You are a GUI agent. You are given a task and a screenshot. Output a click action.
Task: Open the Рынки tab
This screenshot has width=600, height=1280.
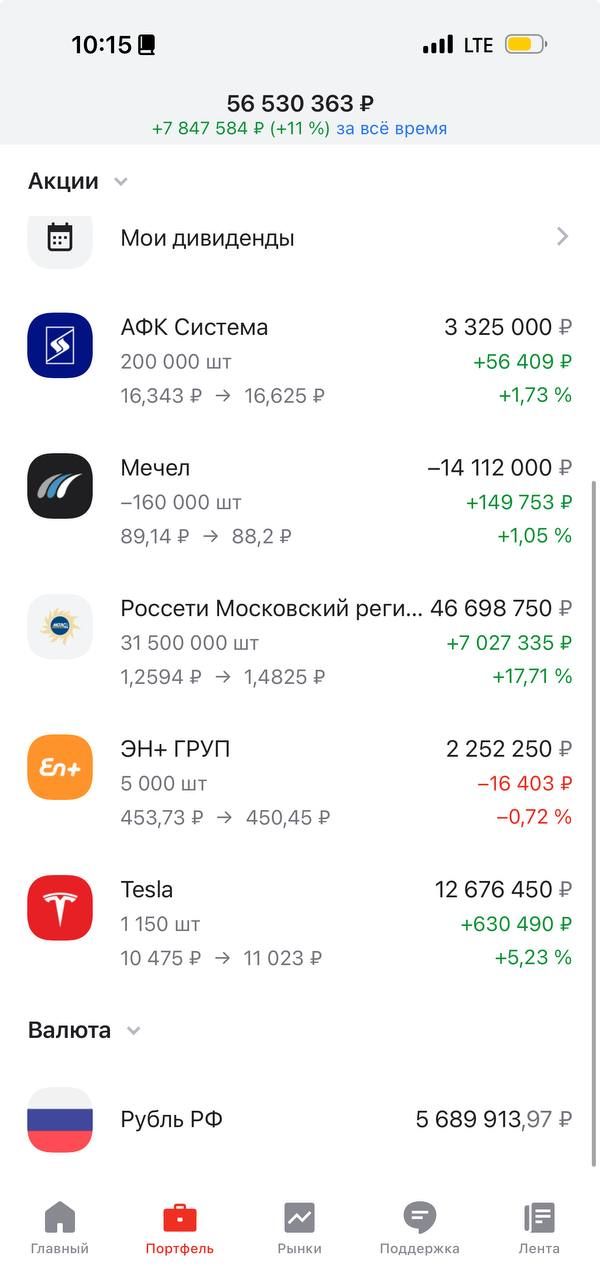299,1228
